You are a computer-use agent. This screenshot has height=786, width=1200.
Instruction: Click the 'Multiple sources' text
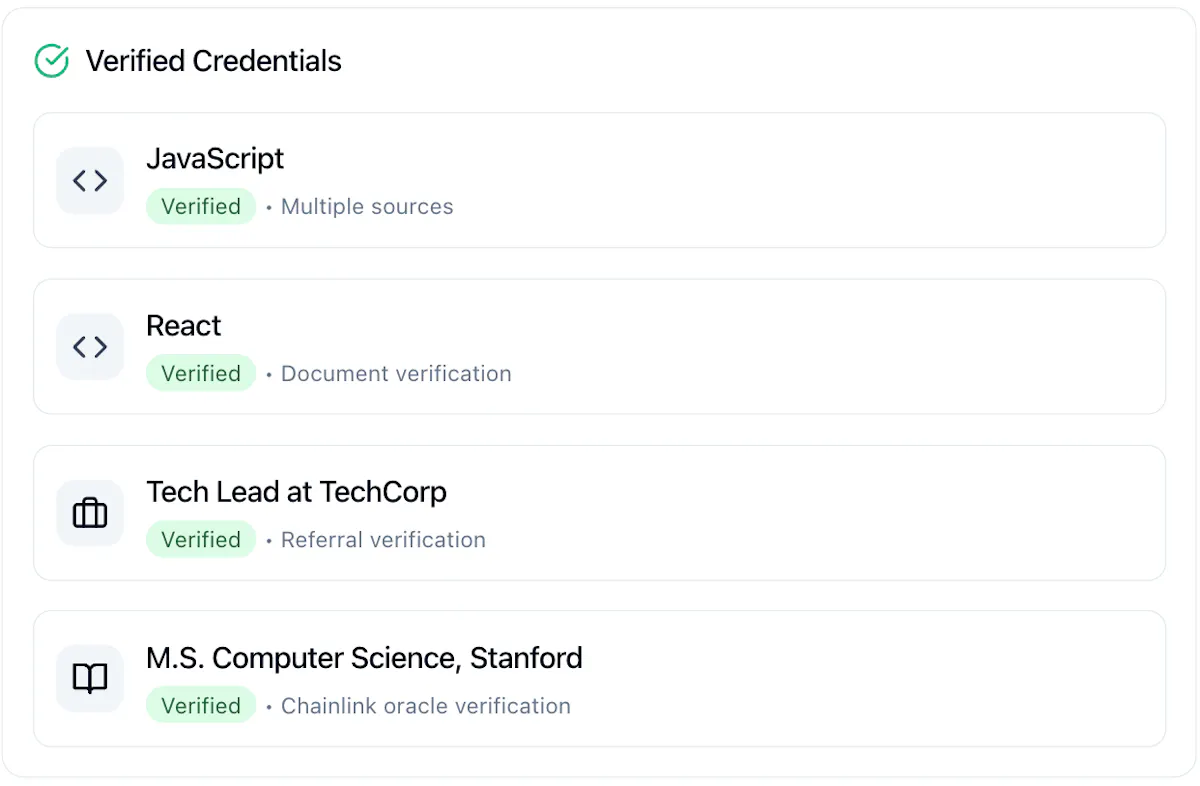[367, 207]
